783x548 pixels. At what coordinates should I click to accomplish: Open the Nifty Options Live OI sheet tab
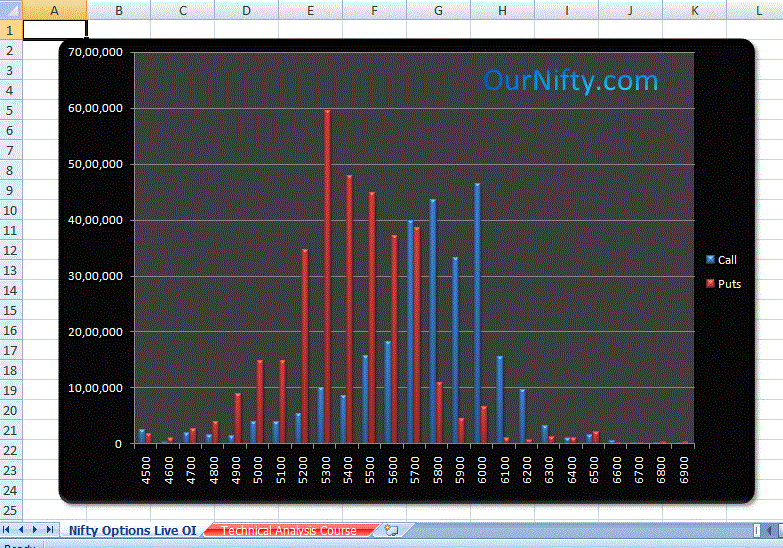[x=132, y=530]
